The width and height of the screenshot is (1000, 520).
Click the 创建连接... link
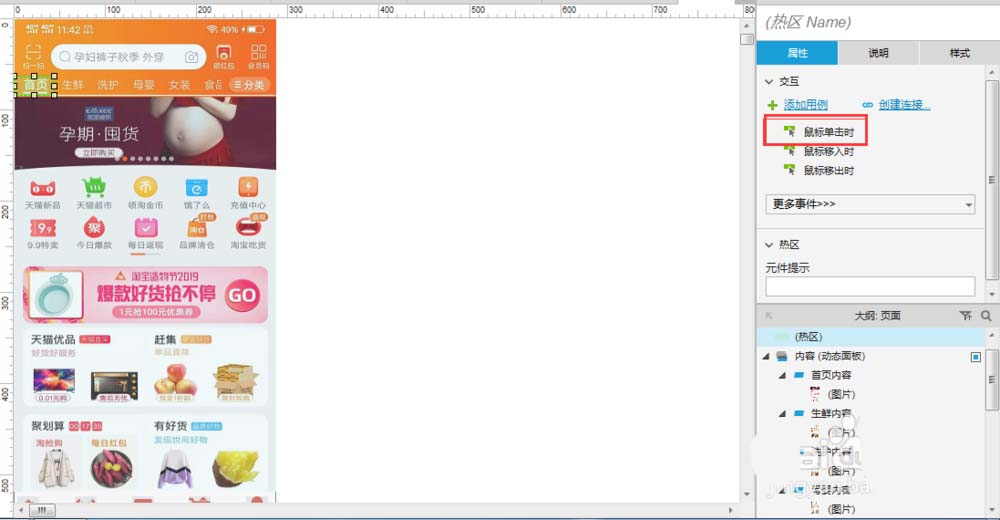pos(904,105)
